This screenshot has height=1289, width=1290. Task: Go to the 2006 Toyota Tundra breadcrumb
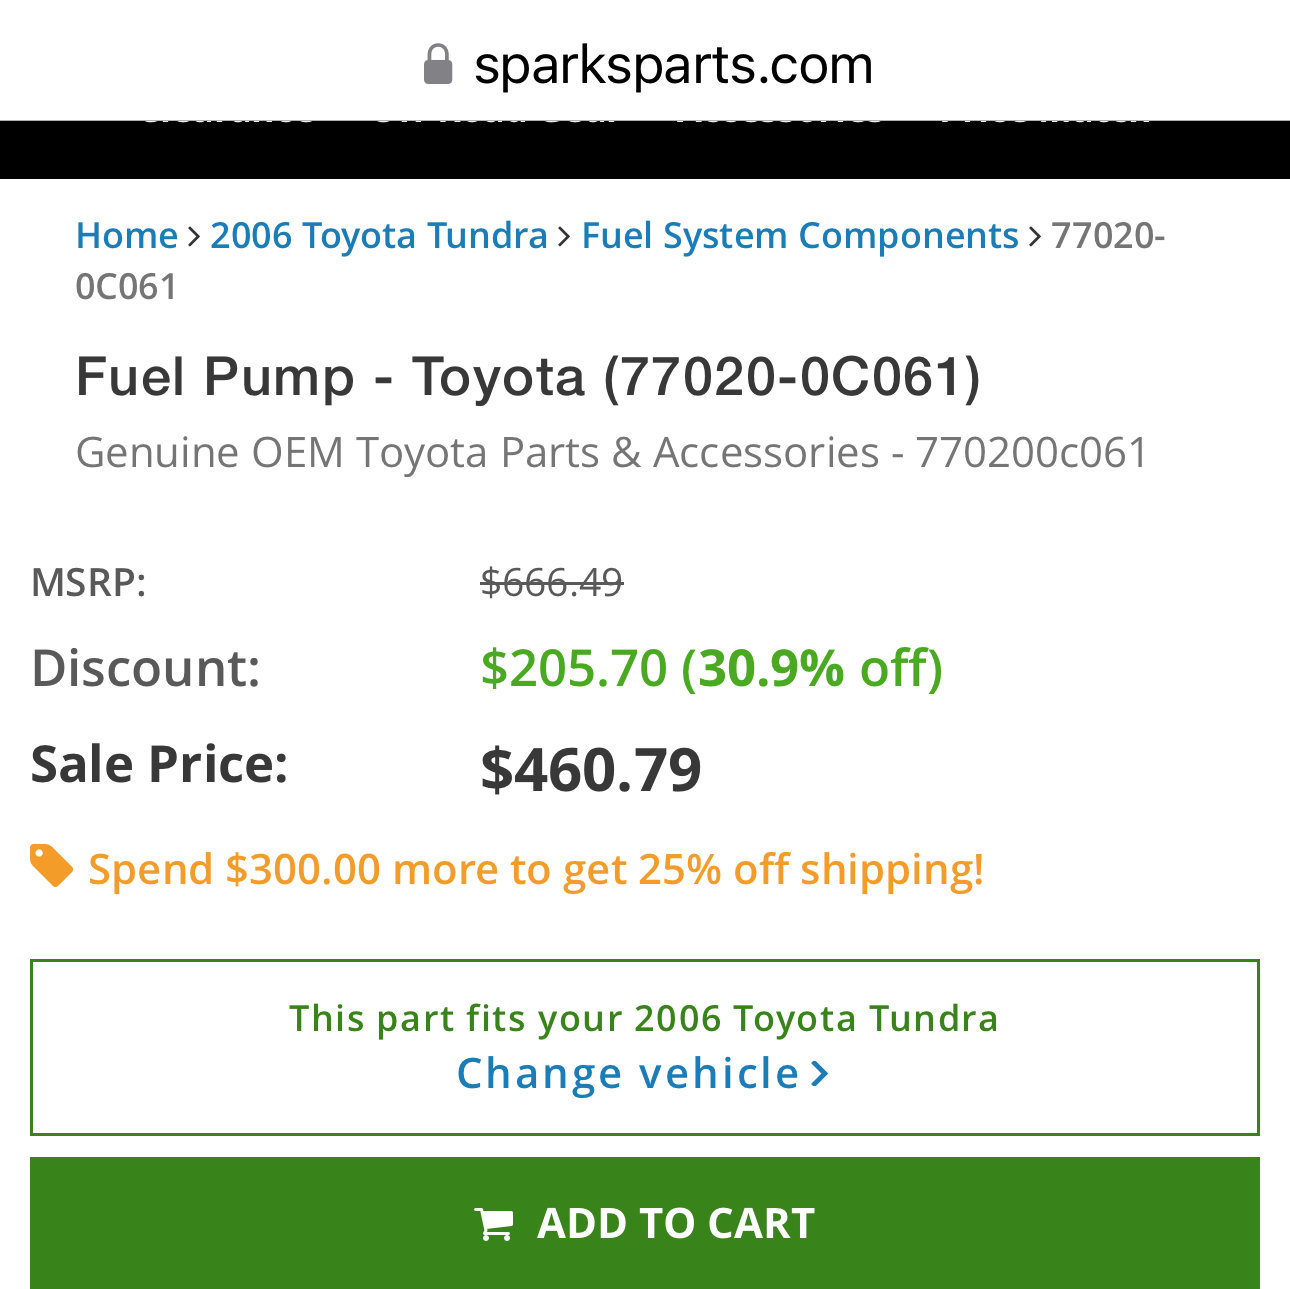point(379,235)
